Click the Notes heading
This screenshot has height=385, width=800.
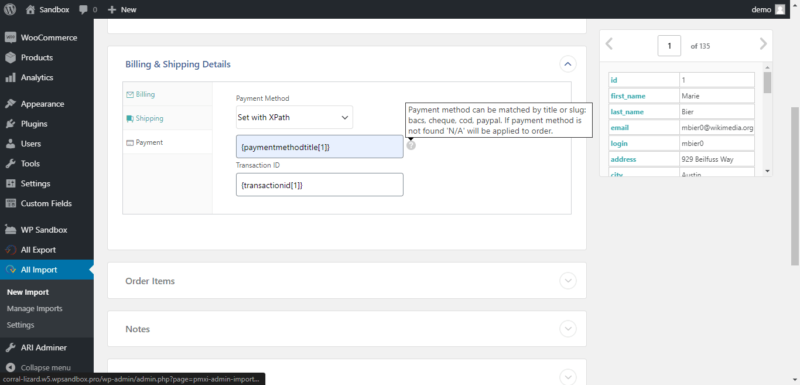tap(138, 329)
